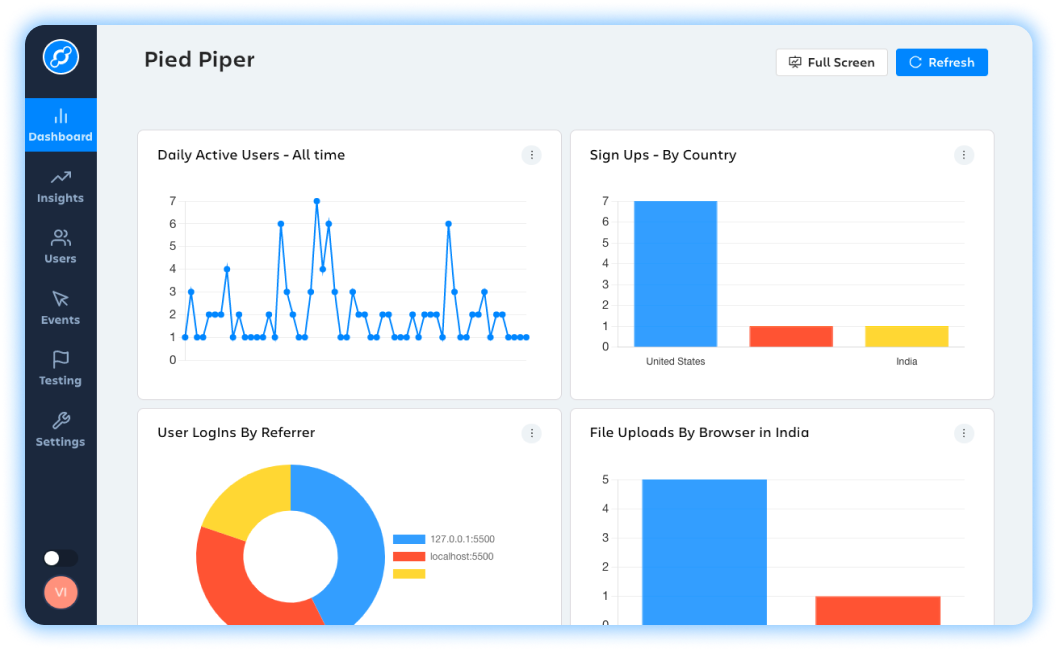Click the India yellow bar in Sign Ups
1058x650 pixels.
(x=907, y=336)
